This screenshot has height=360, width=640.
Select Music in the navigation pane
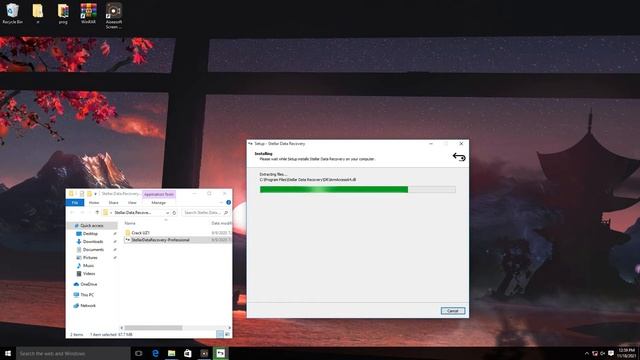click(x=88, y=266)
